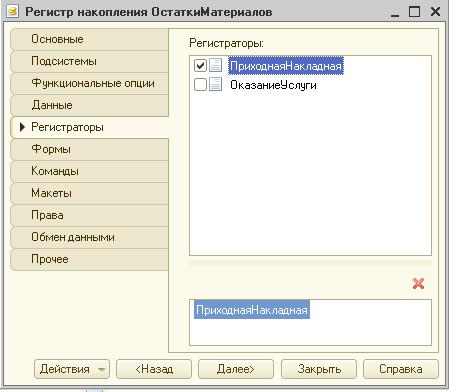
Task: Click the 1C window icon in title bar
Action: click(12, 12)
